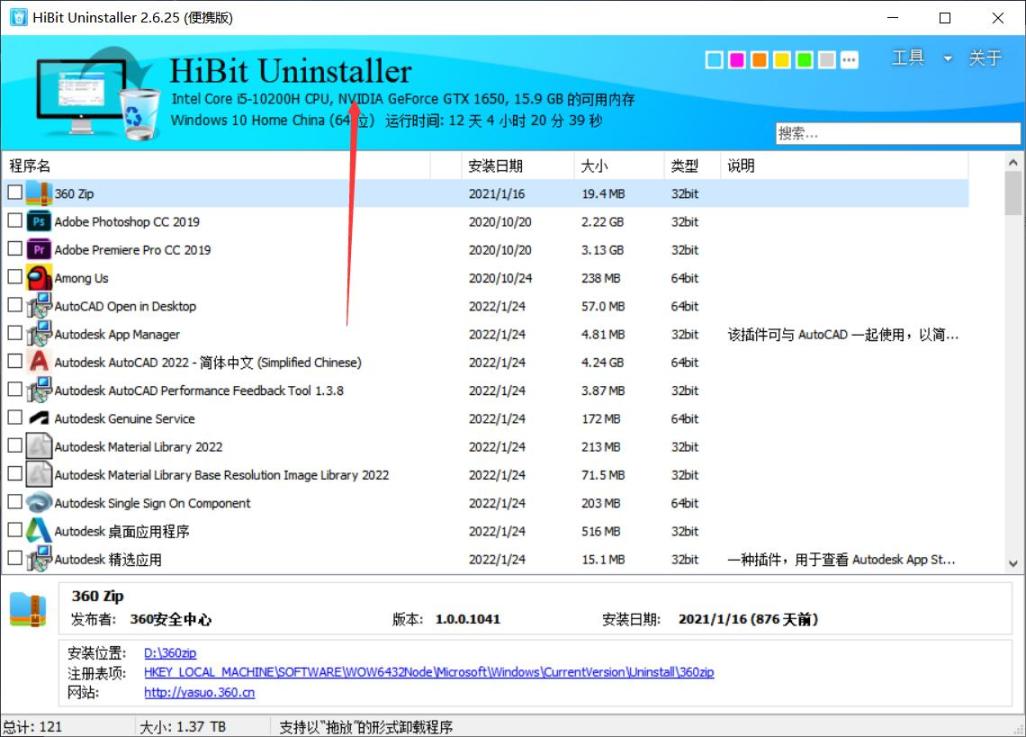
Task: Check the Adobe Photoshop CC 2019 checkbox
Action: tap(14, 220)
